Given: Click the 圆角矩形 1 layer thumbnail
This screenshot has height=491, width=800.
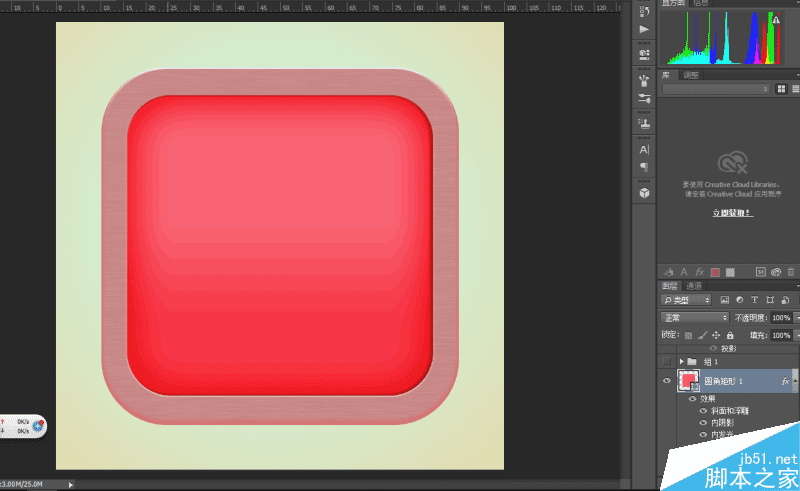Looking at the screenshot, I should point(688,381).
